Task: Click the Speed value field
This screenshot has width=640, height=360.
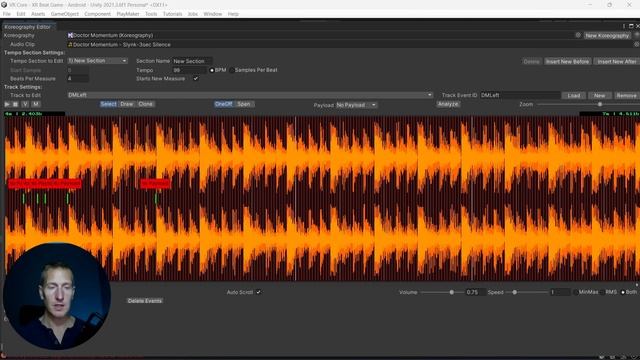Action: click(x=560, y=292)
